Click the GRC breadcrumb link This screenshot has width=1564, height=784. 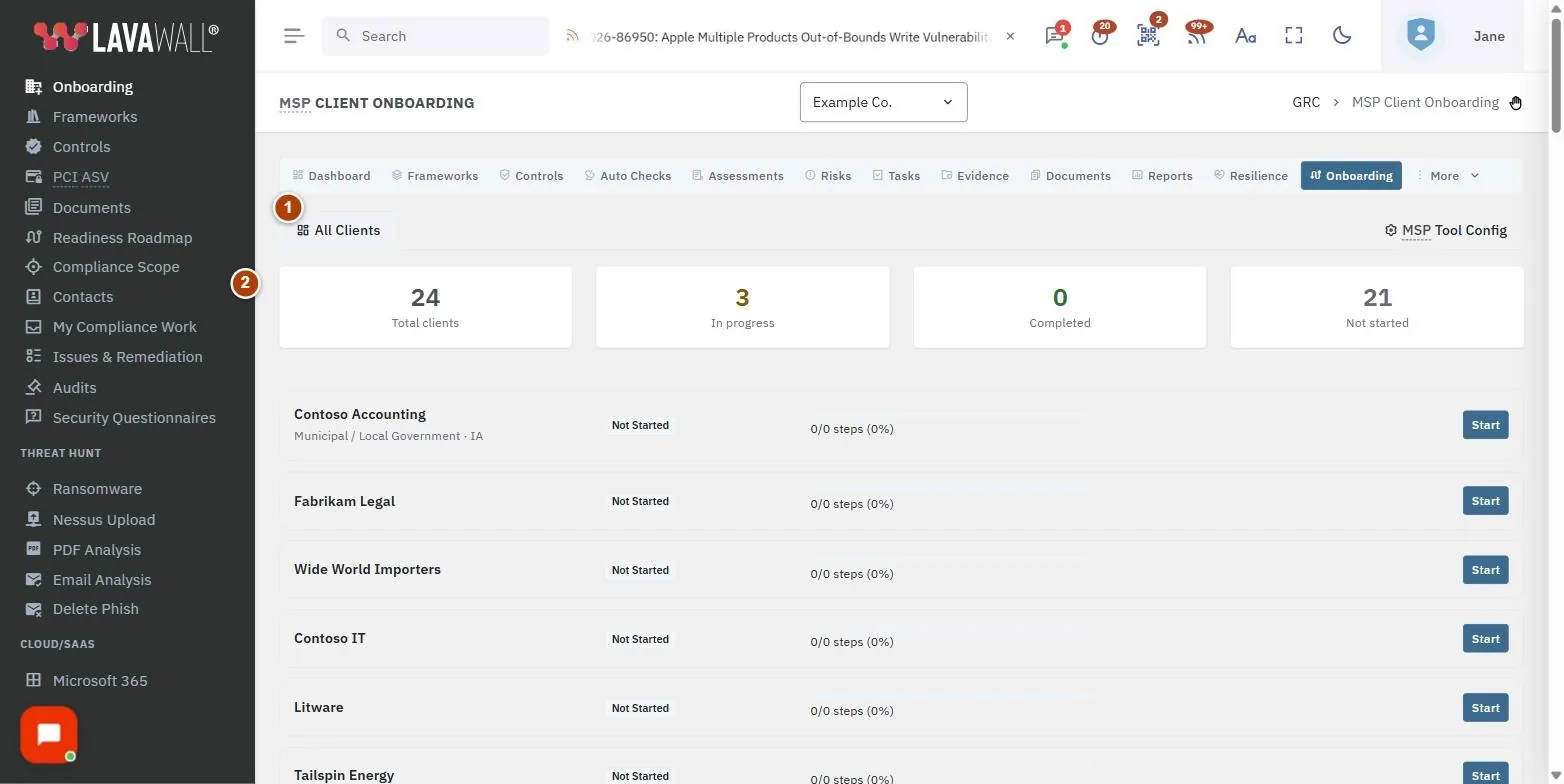coord(1306,102)
